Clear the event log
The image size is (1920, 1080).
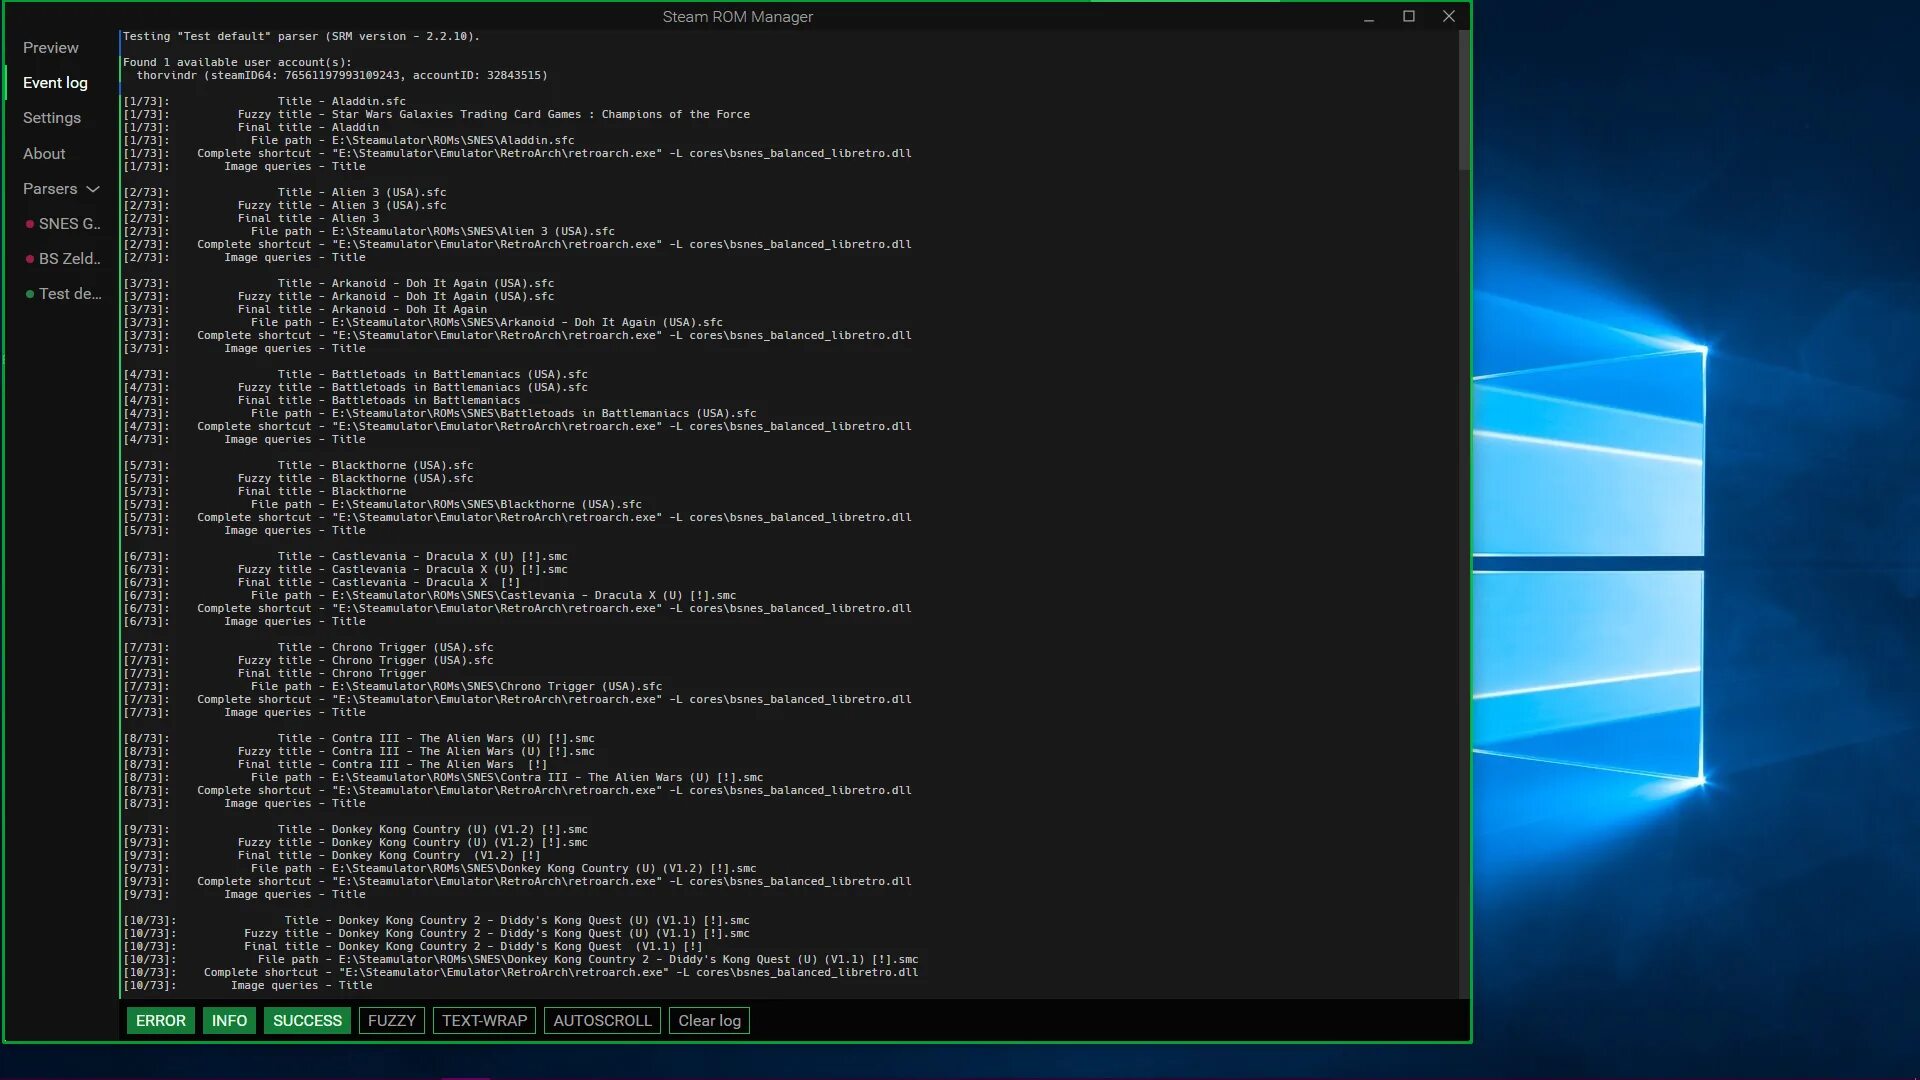pyautogui.click(x=709, y=1020)
